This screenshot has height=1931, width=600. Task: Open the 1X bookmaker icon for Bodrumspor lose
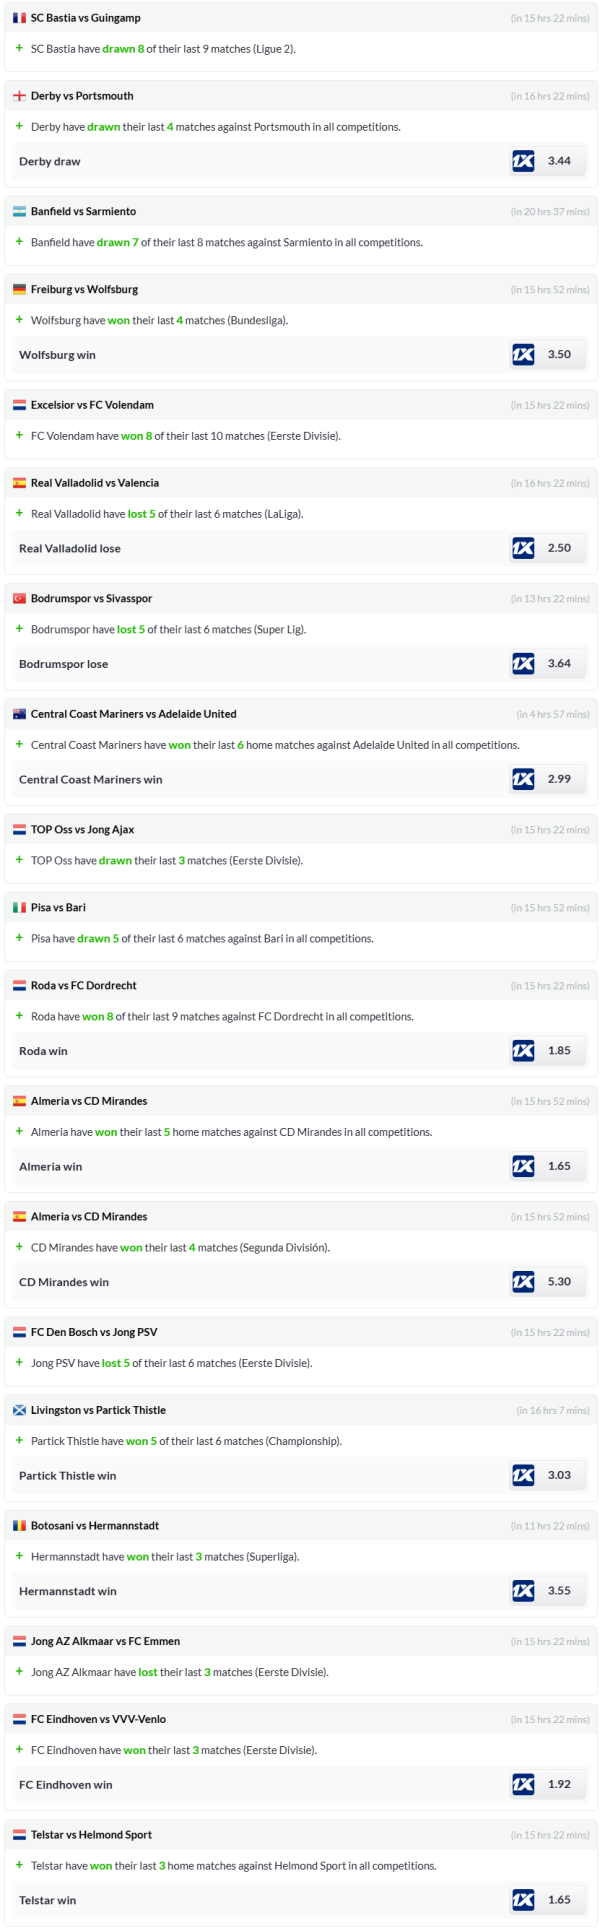click(523, 664)
